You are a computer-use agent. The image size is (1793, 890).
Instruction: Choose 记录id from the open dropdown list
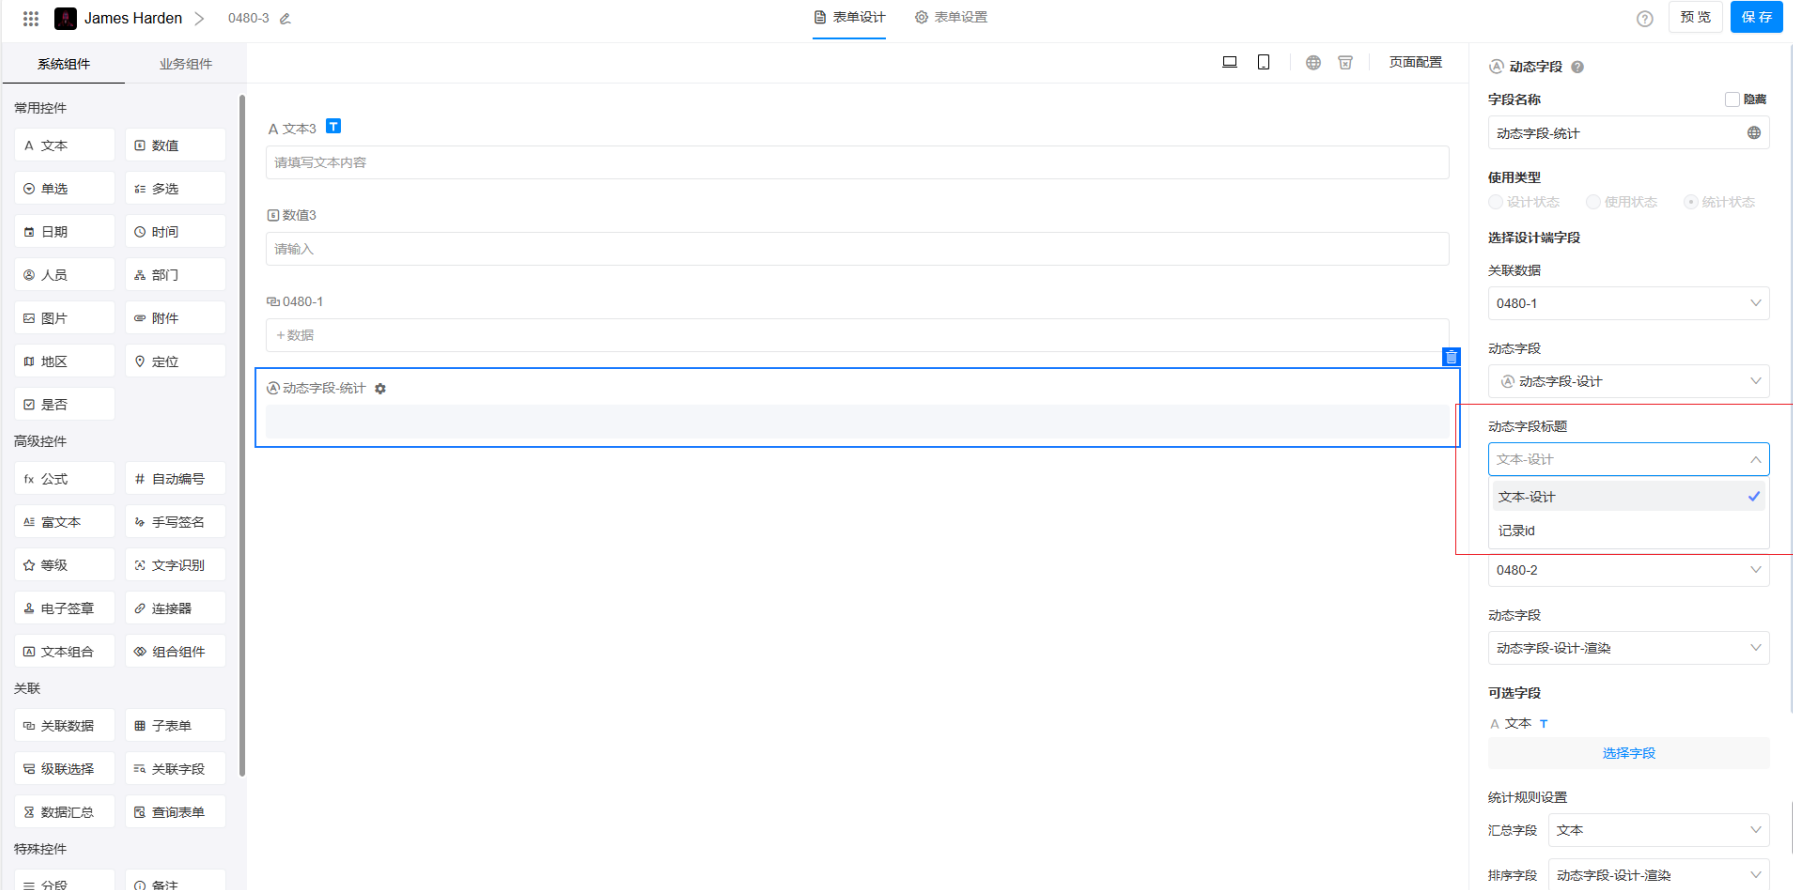(x=1517, y=531)
